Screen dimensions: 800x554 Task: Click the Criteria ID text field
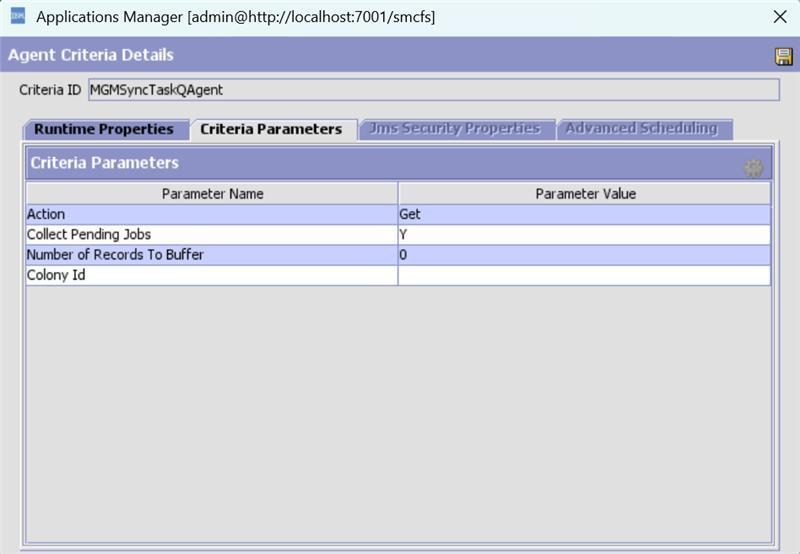coord(433,90)
